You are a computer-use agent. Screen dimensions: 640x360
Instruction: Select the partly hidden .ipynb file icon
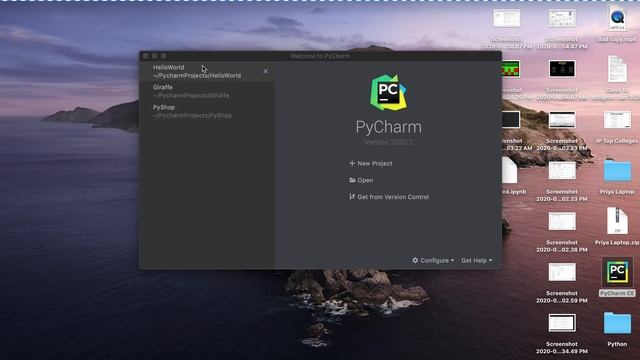[509, 171]
